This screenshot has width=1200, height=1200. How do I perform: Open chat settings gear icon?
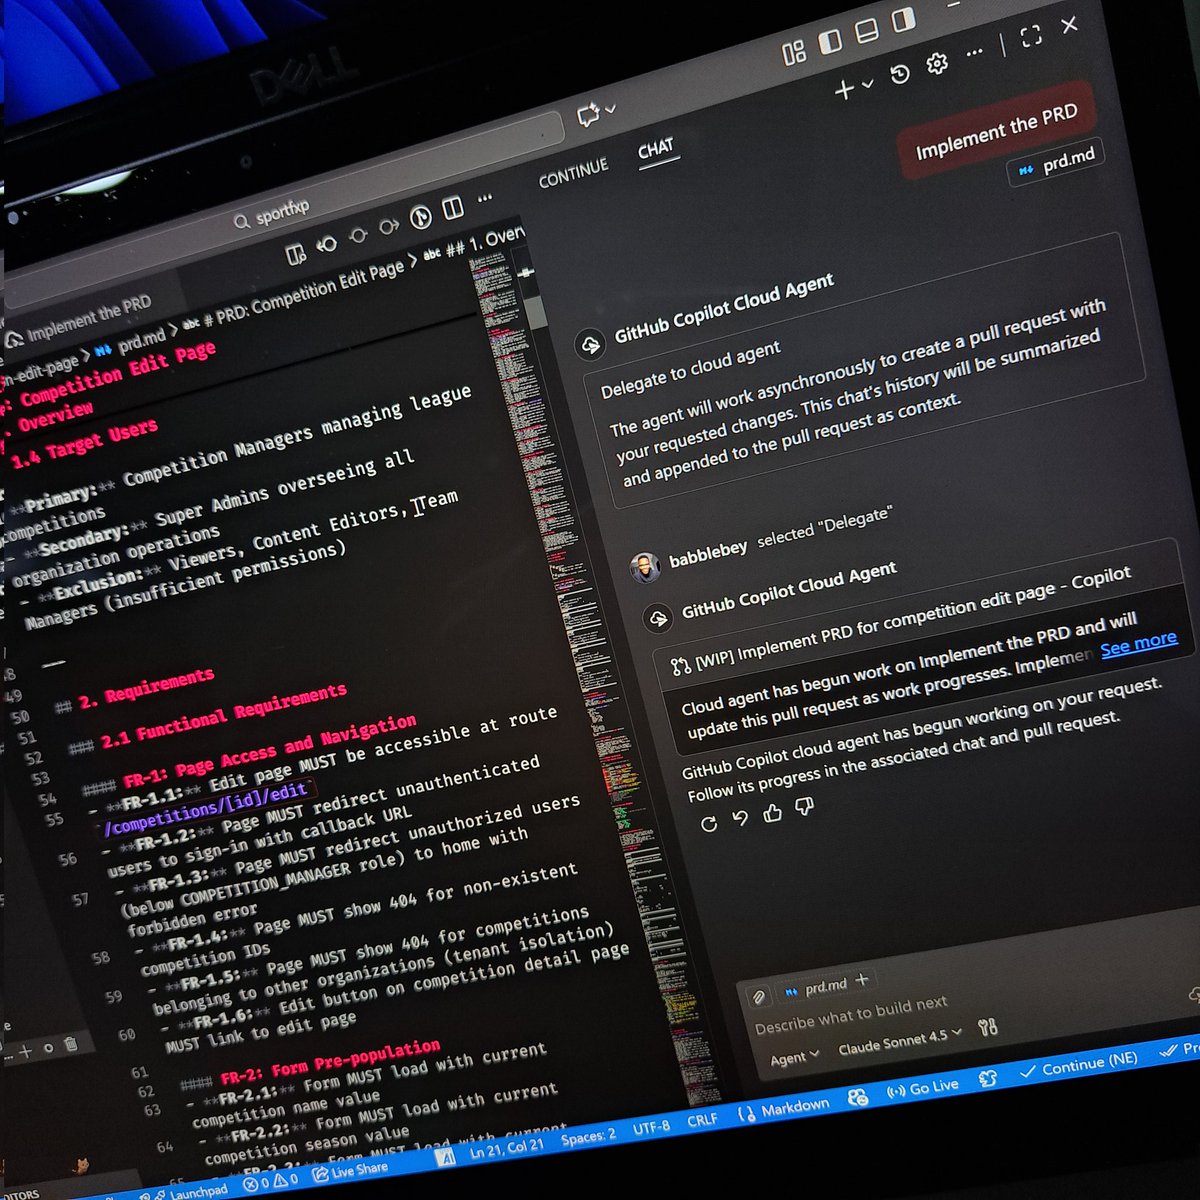click(937, 64)
